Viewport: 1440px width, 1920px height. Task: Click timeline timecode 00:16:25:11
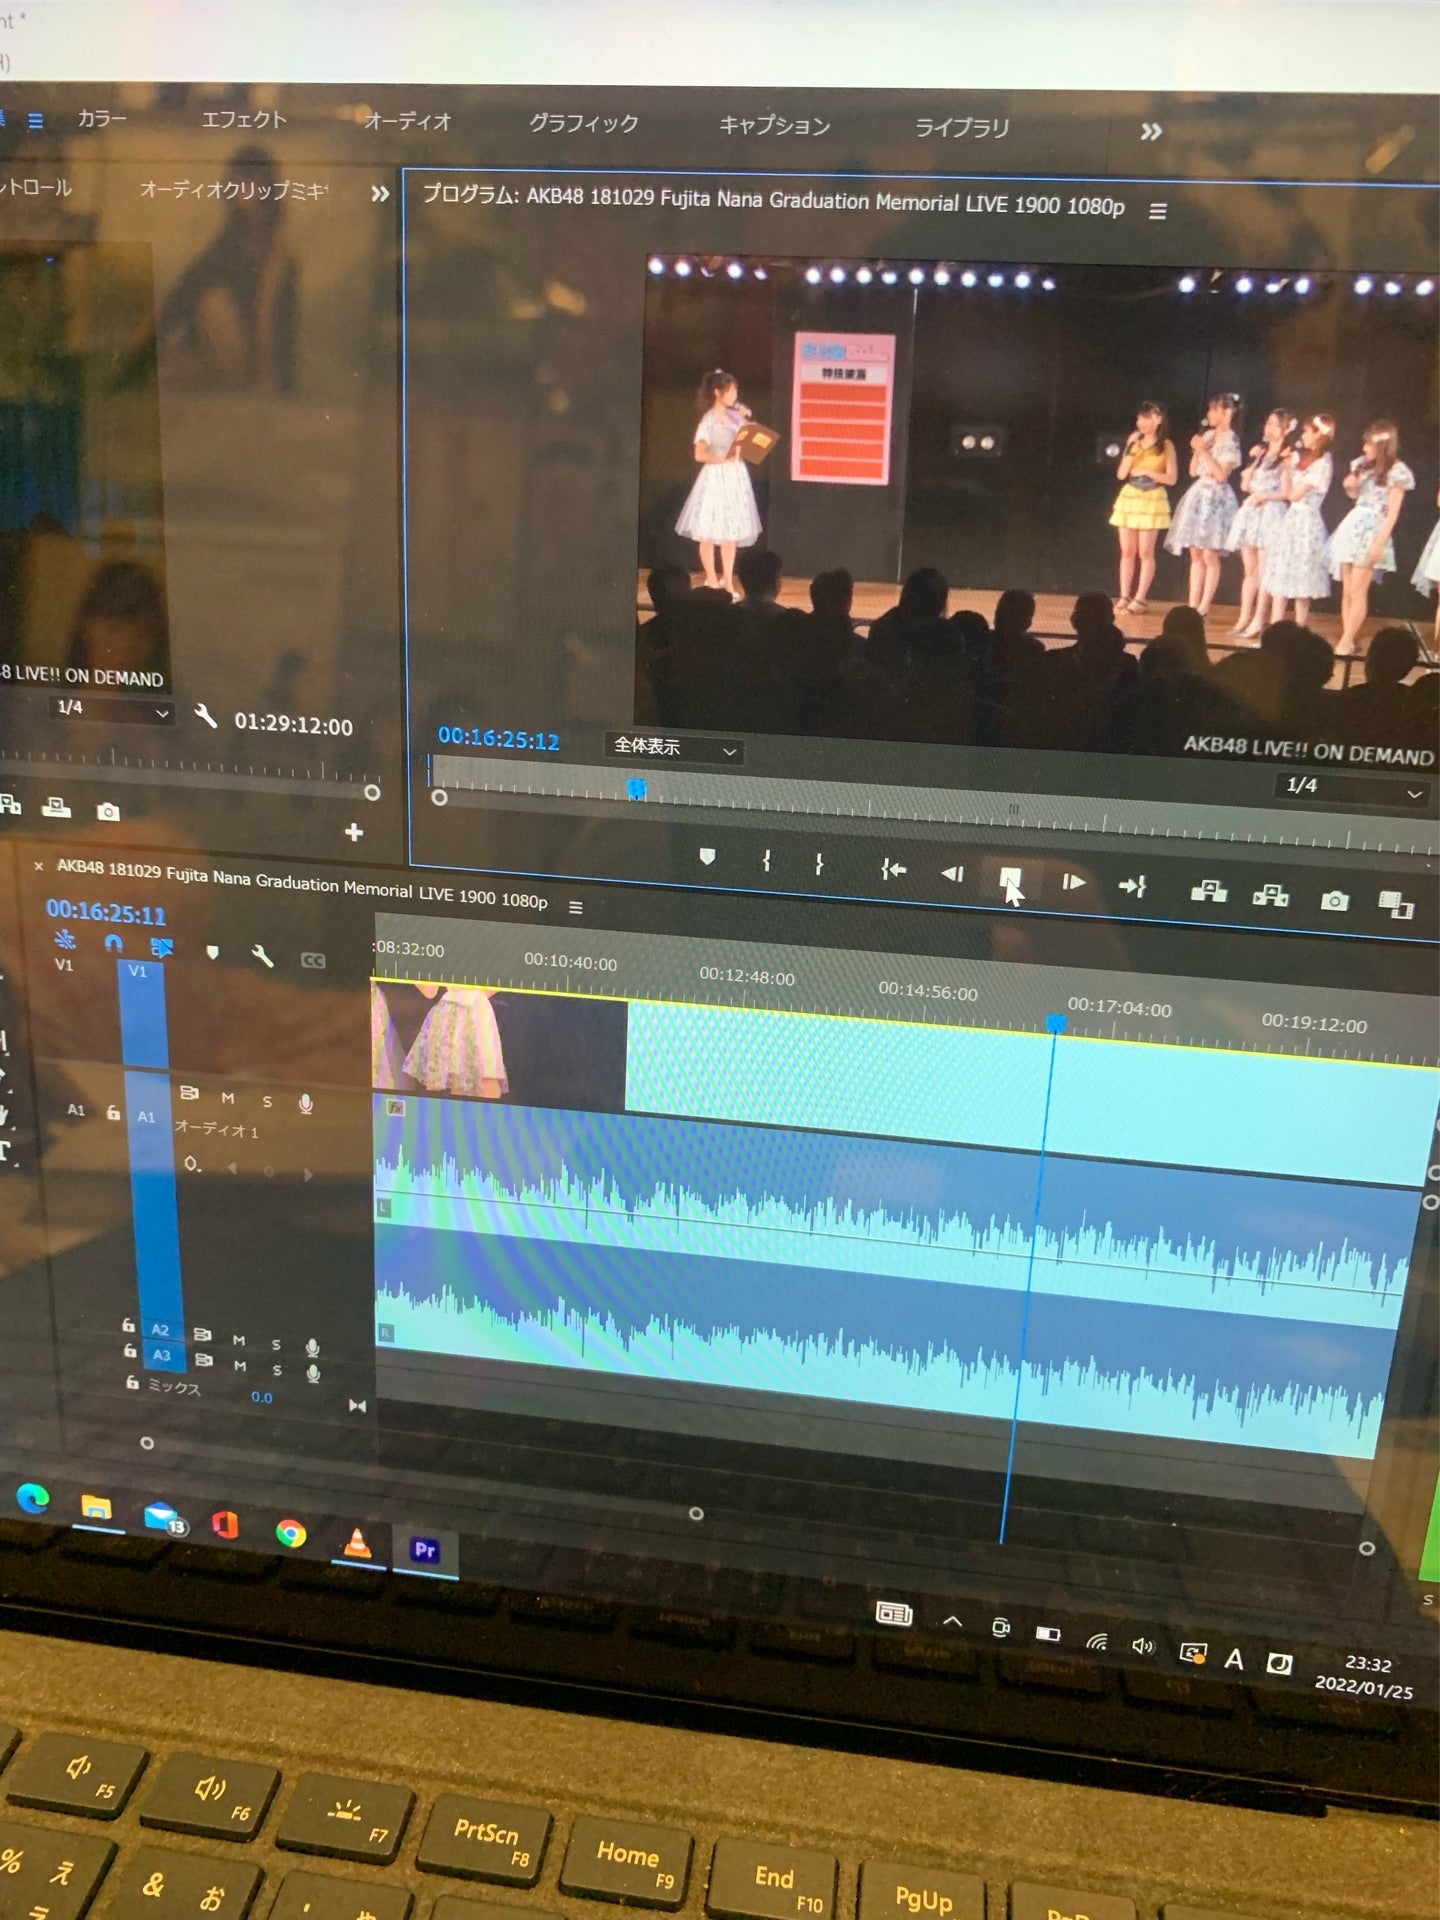[x=106, y=911]
